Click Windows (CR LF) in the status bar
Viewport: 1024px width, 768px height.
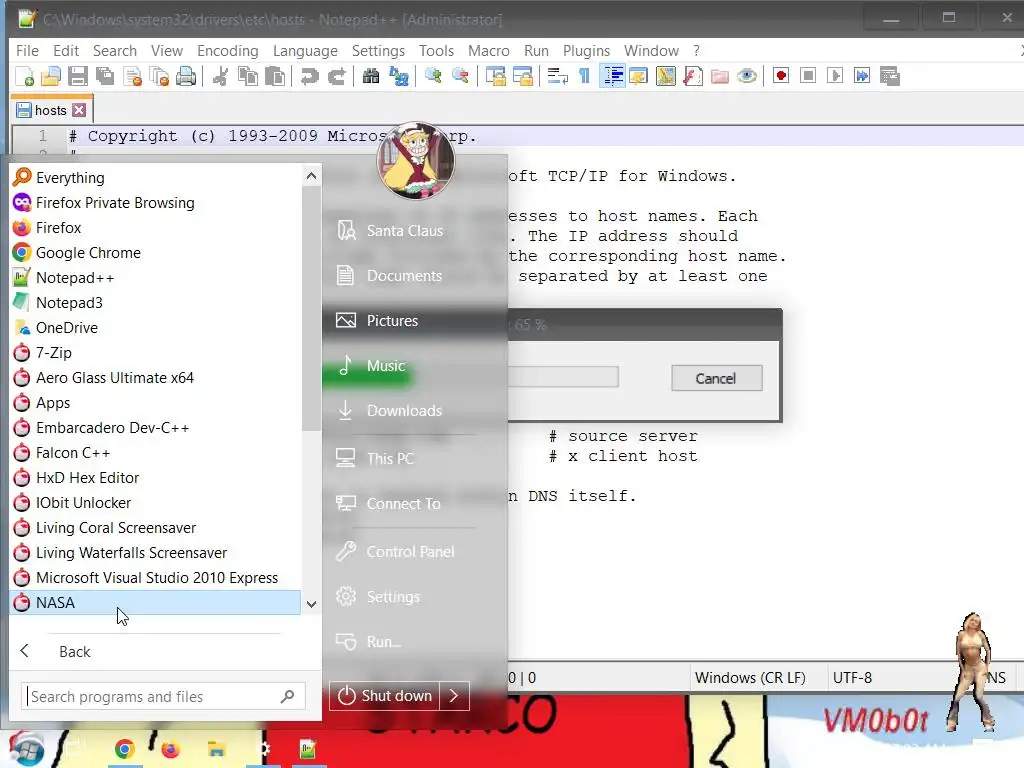(750, 678)
